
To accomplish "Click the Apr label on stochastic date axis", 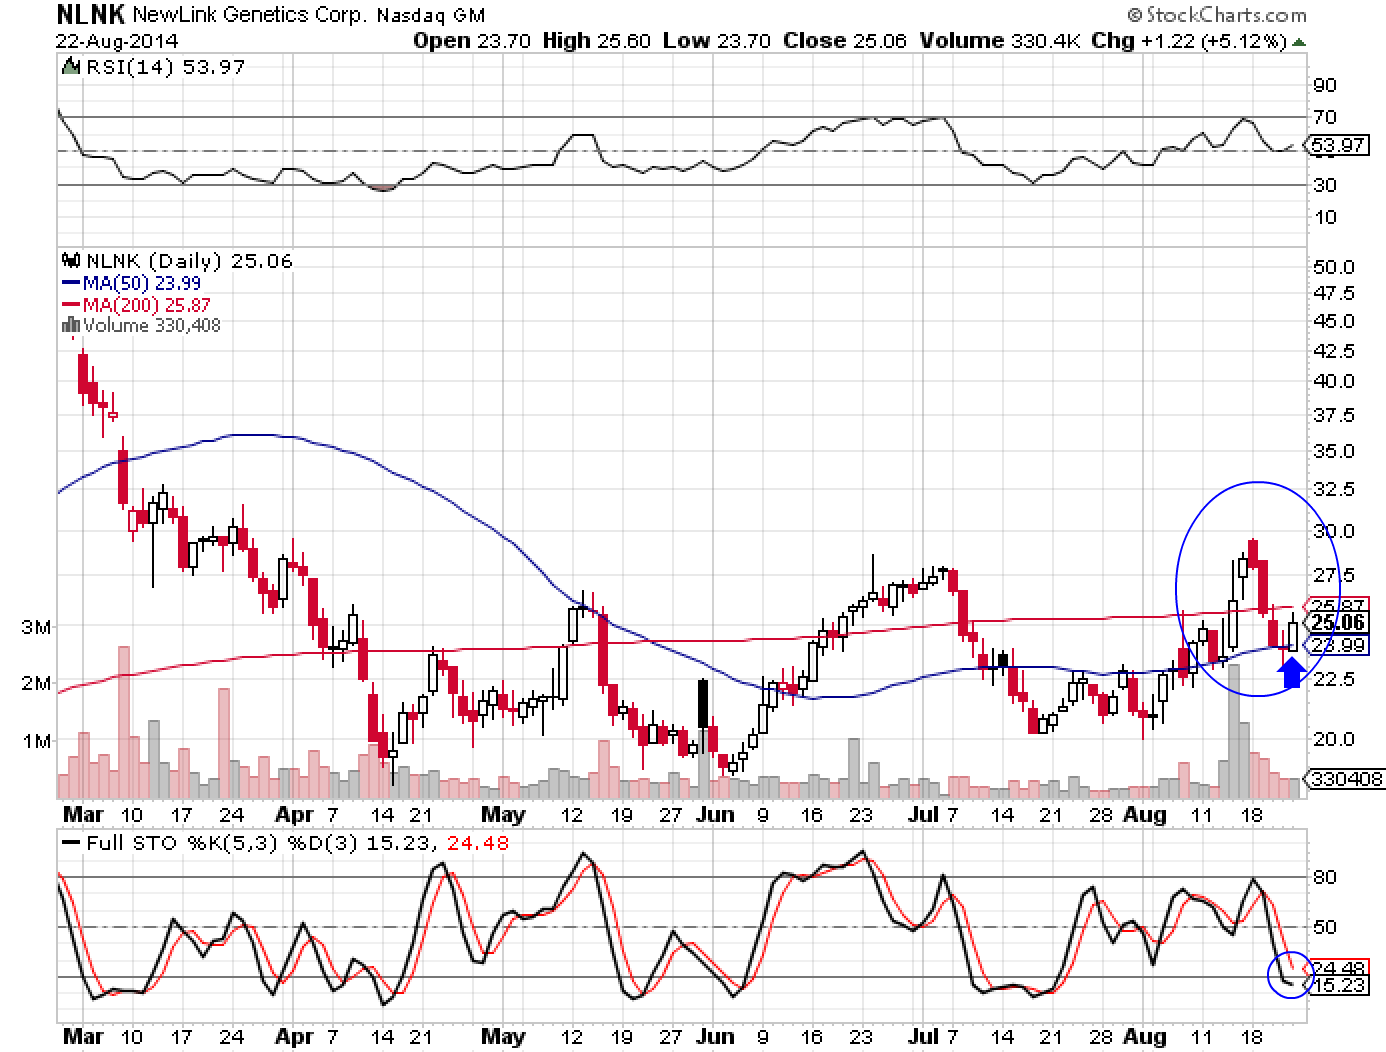I will (x=294, y=1036).
